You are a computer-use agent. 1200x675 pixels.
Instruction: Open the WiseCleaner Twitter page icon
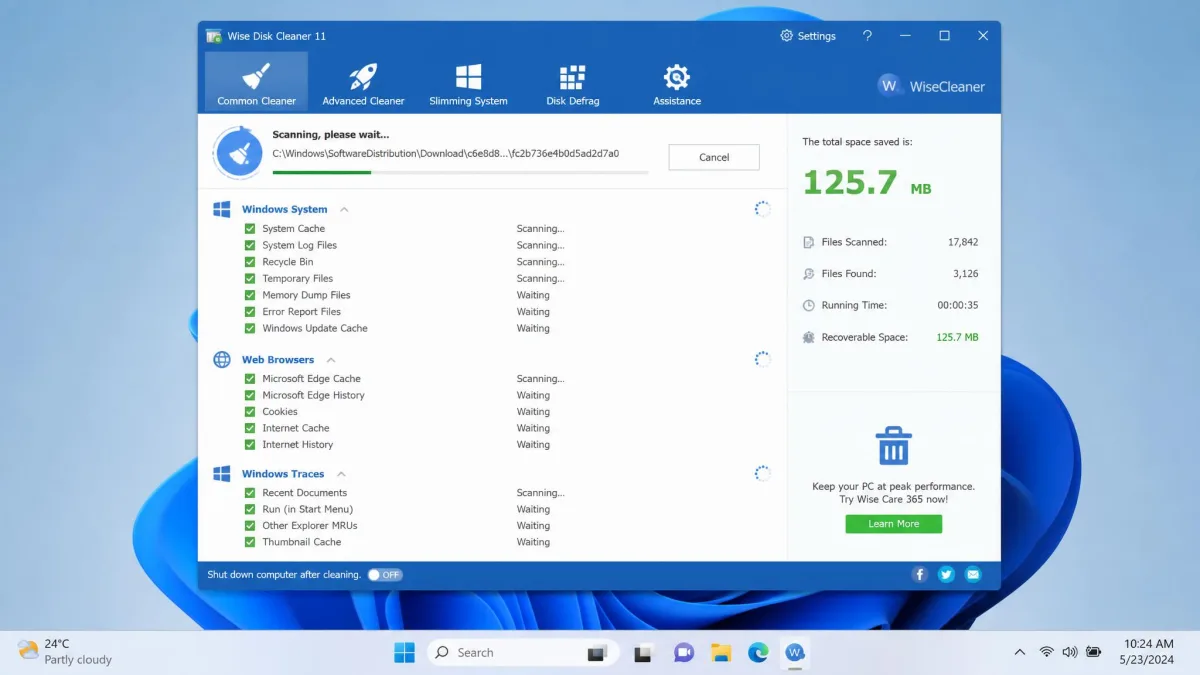point(946,575)
